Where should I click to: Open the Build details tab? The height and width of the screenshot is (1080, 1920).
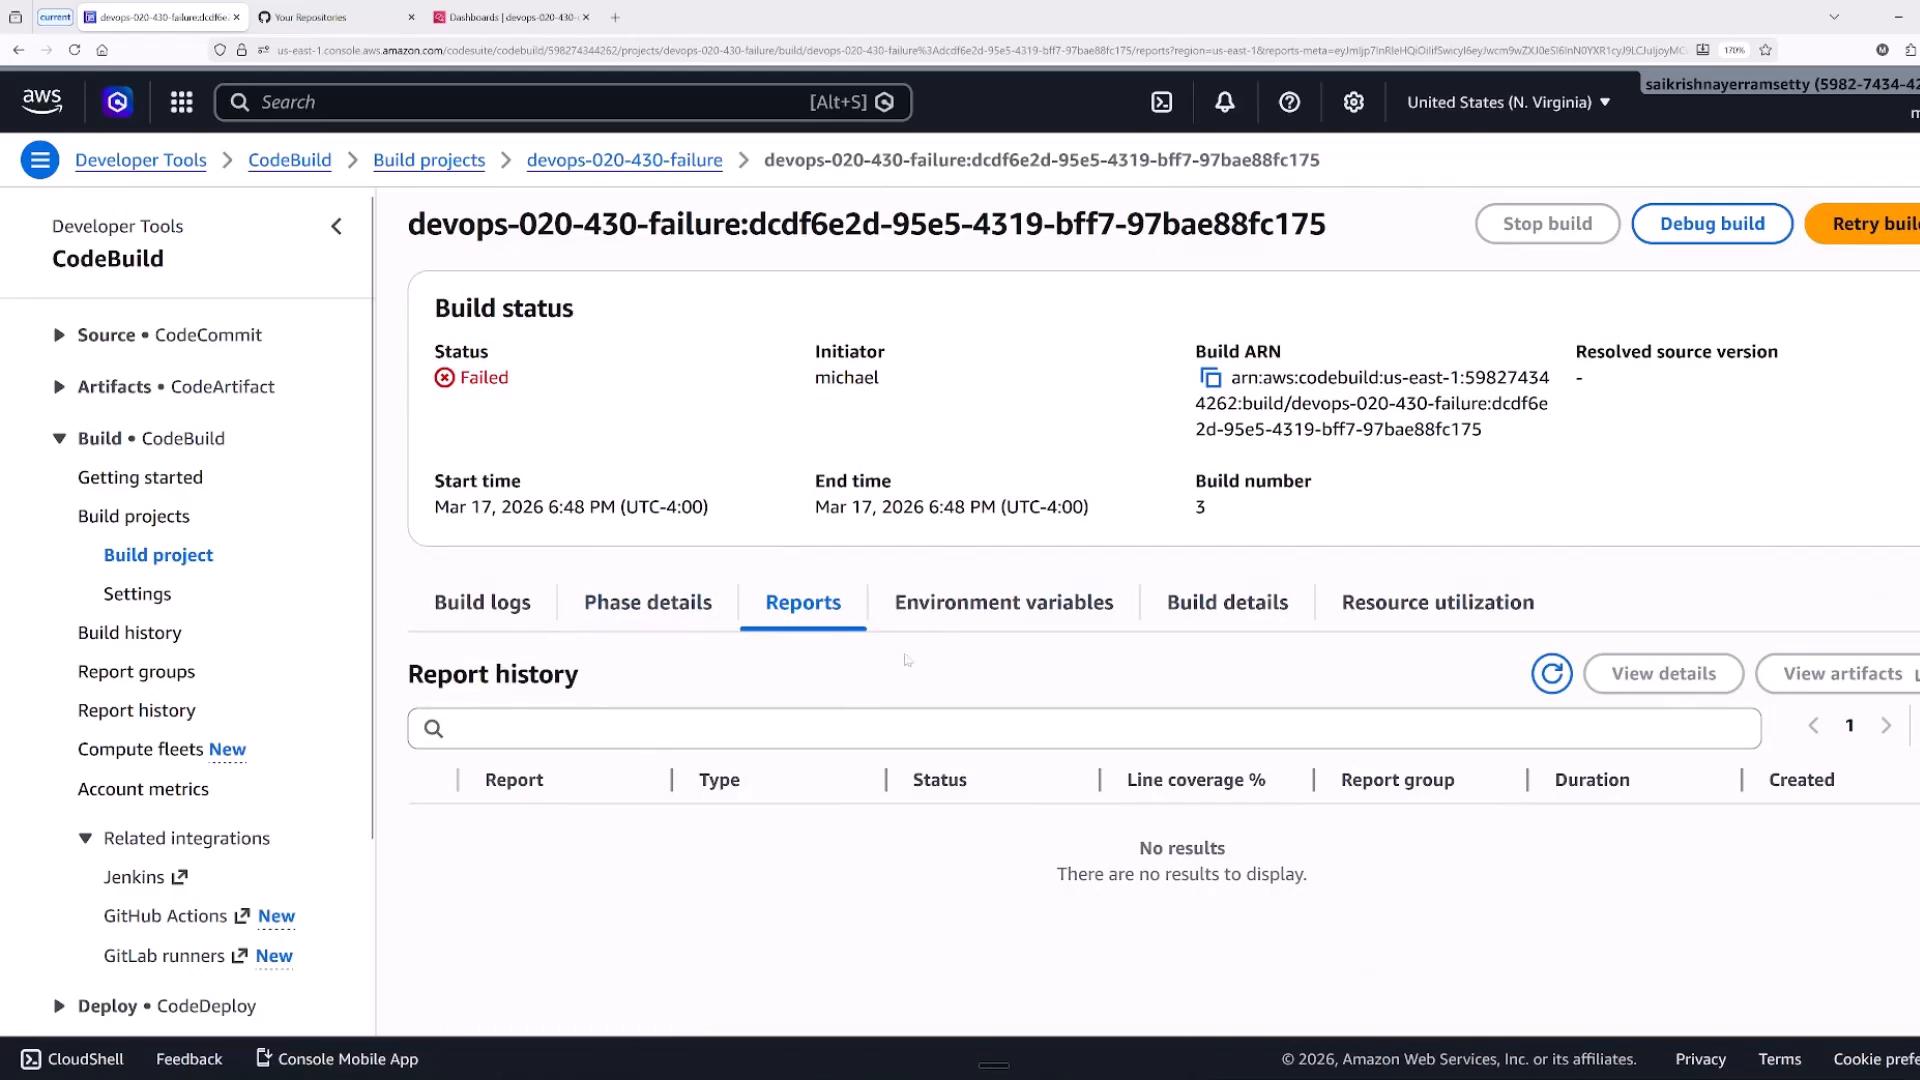click(1227, 603)
